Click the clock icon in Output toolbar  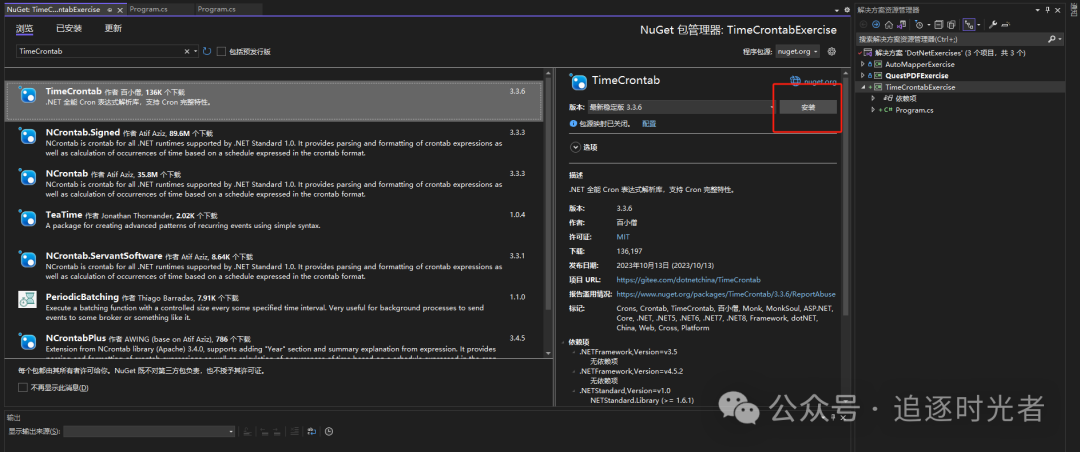click(329, 431)
